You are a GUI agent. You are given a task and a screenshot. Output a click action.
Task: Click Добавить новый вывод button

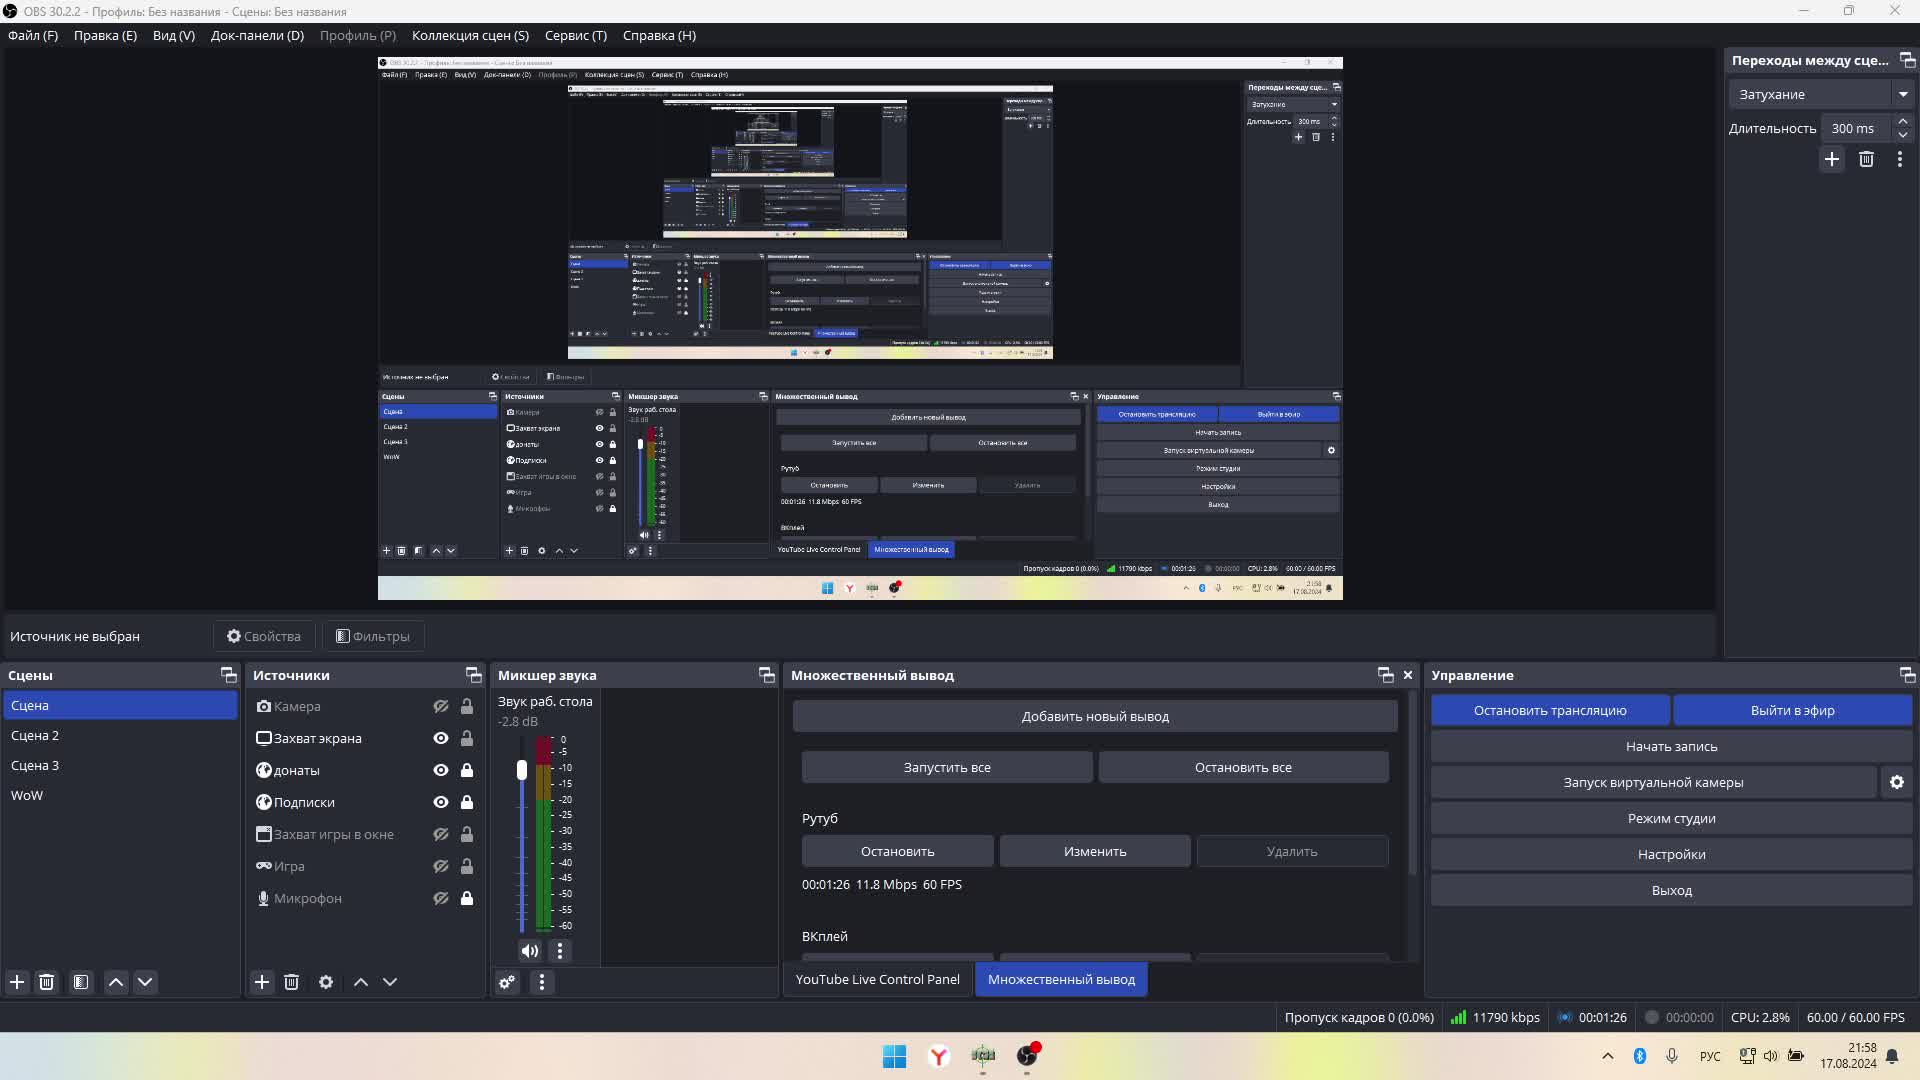[1095, 716]
